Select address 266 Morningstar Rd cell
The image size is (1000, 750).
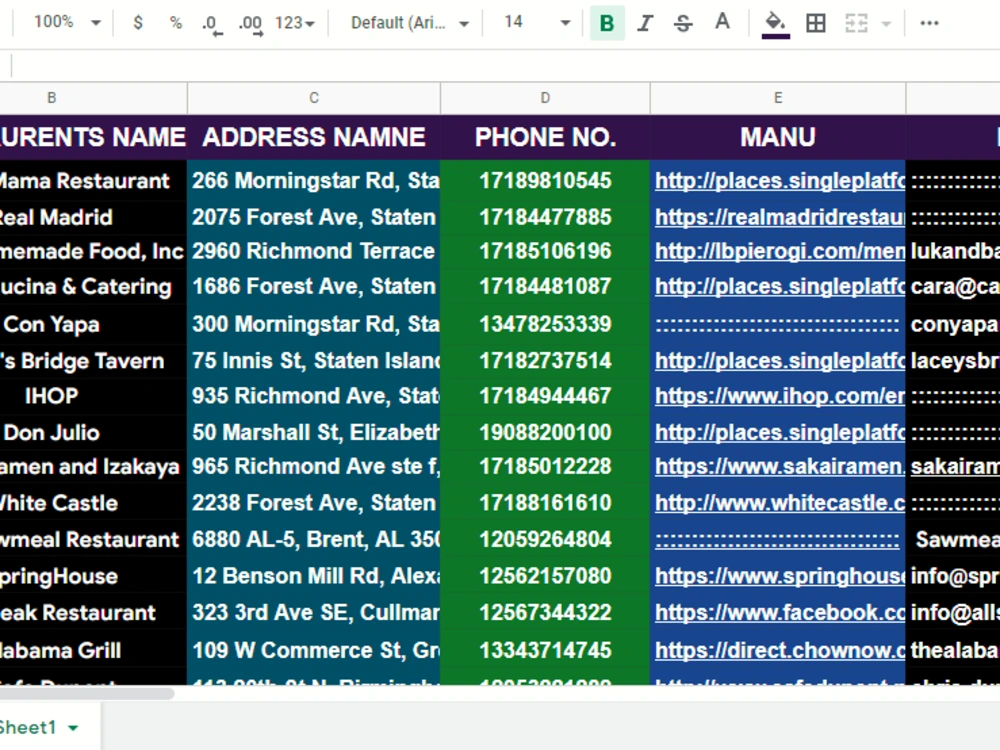[x=314, y=181]
